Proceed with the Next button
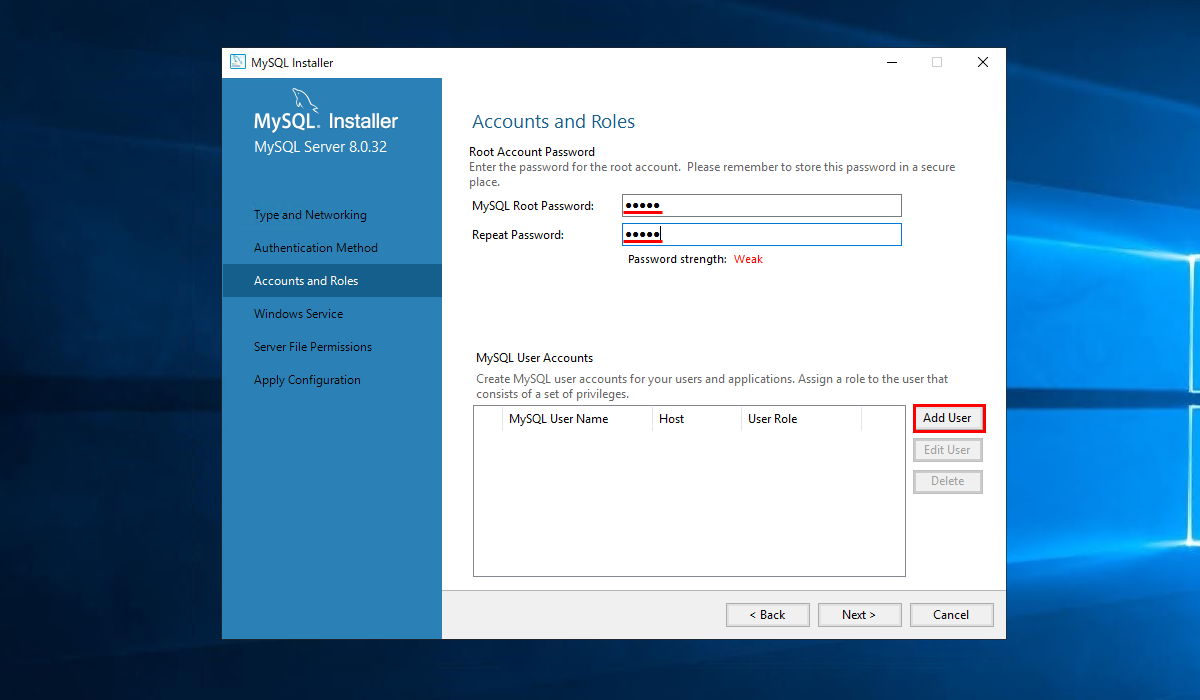The image size is (1200, 700). click(859, 615)
